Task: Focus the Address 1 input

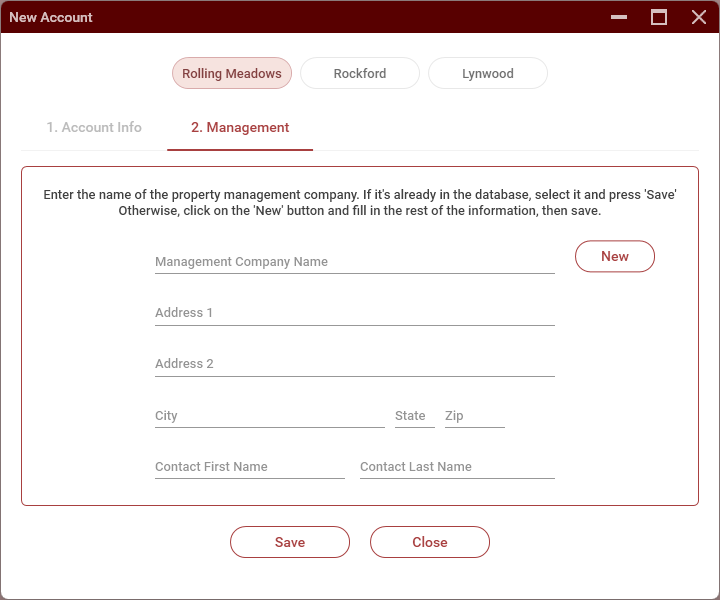Action: coord(354,313)
